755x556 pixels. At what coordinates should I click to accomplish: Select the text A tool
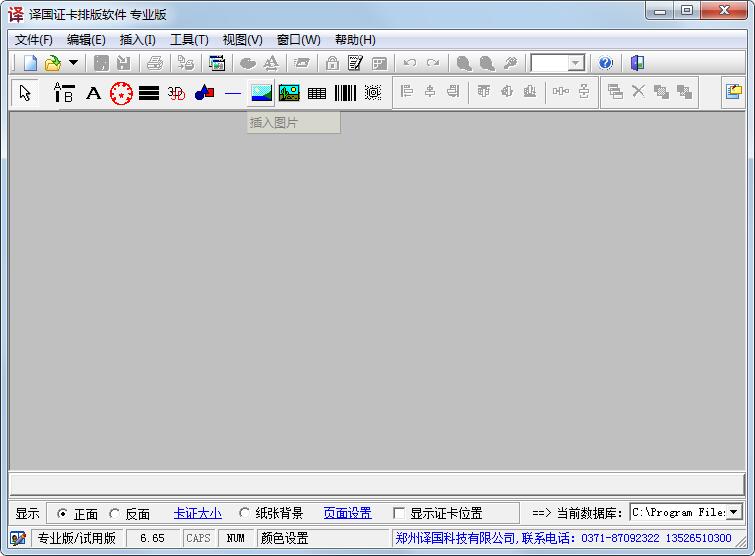[93, 93]
